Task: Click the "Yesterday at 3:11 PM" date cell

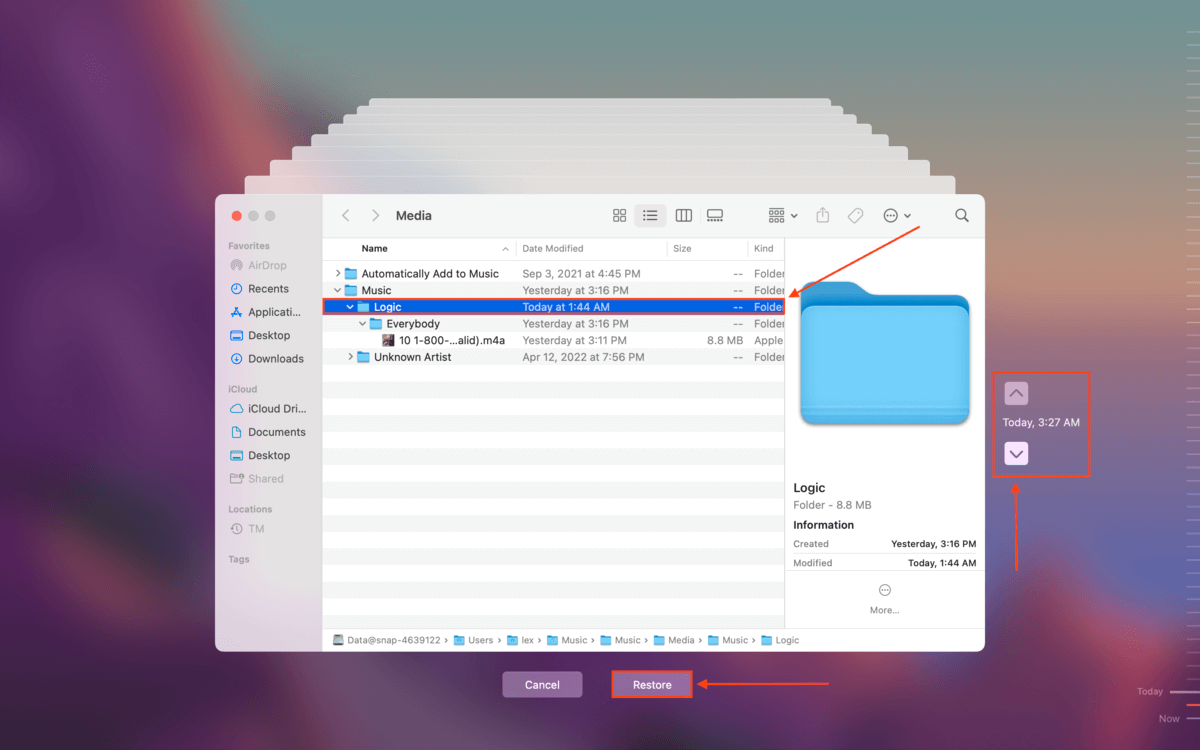Action: (x=575, y=340)
